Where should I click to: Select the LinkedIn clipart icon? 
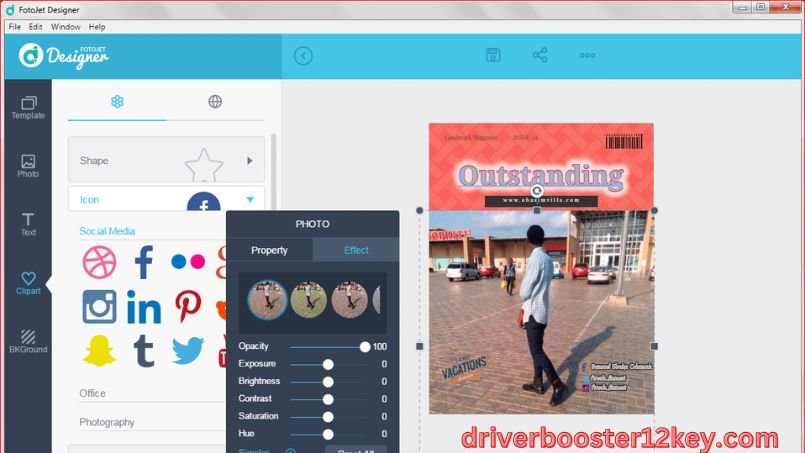point(144,307)
